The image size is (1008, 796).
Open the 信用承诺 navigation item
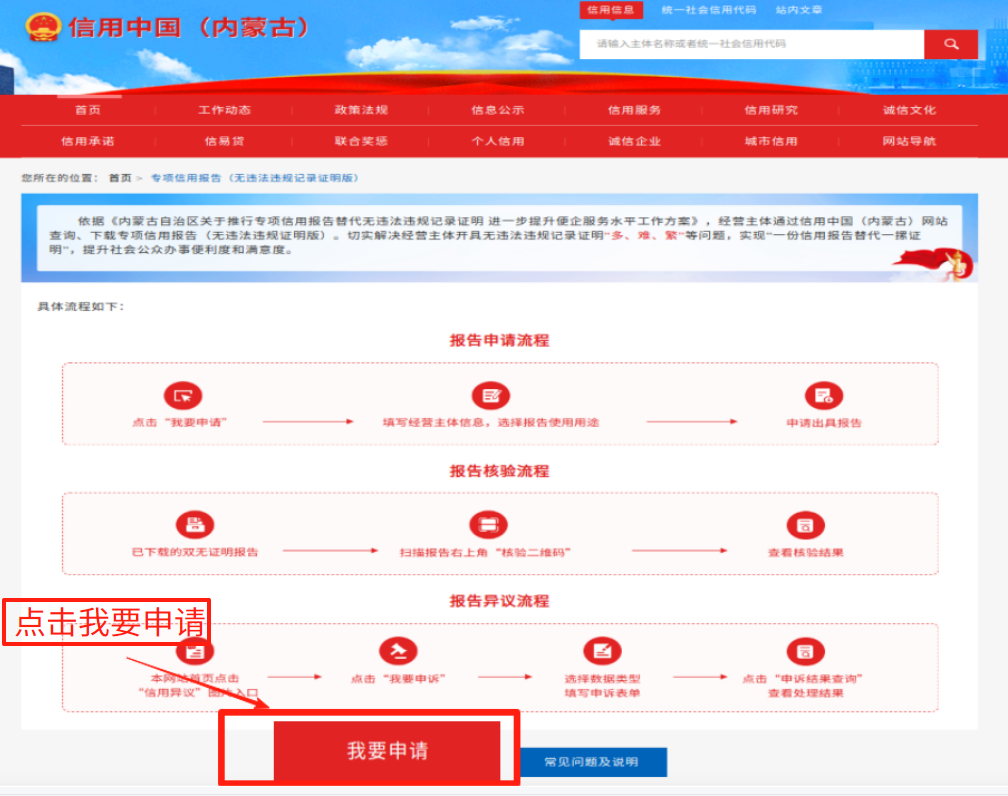coord(88,141)
